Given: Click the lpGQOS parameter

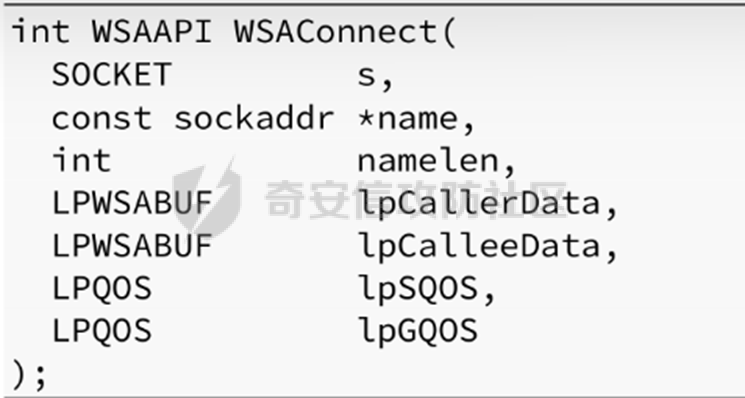Looking at the screenshot, I should tap(418, 333).
